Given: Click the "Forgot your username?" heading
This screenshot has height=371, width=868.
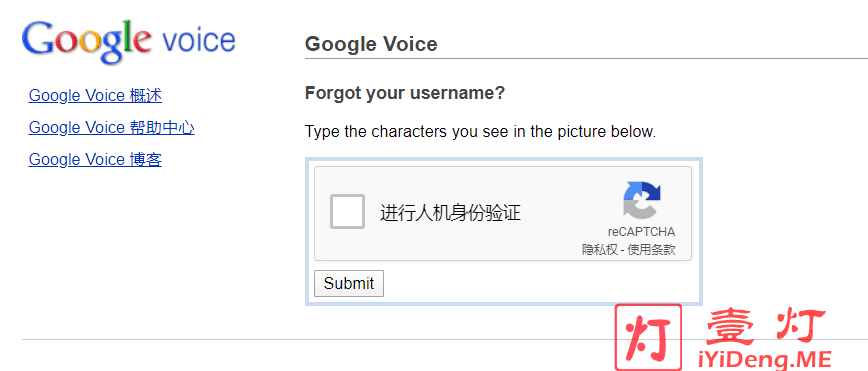Looking at the screenshot, I should tap(405, 93).
